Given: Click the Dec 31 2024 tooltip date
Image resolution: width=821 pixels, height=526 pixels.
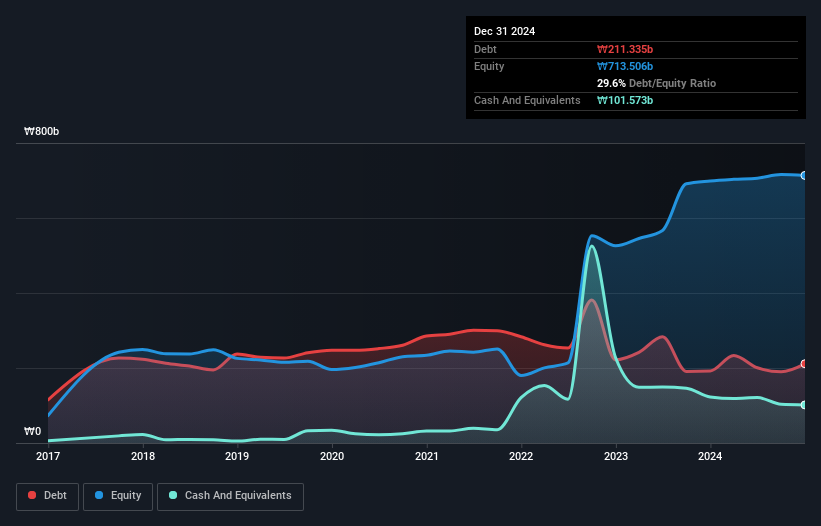Looking at the screenshot, I should coord(504,31).
